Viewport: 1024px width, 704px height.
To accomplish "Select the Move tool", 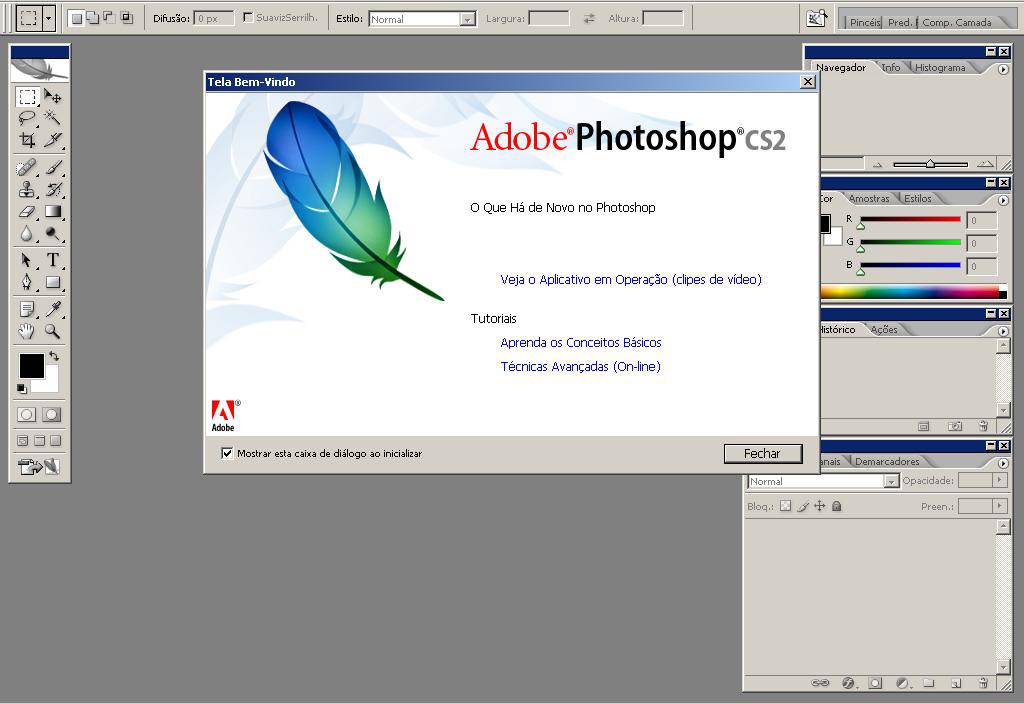I will click(x=52, y=97).
